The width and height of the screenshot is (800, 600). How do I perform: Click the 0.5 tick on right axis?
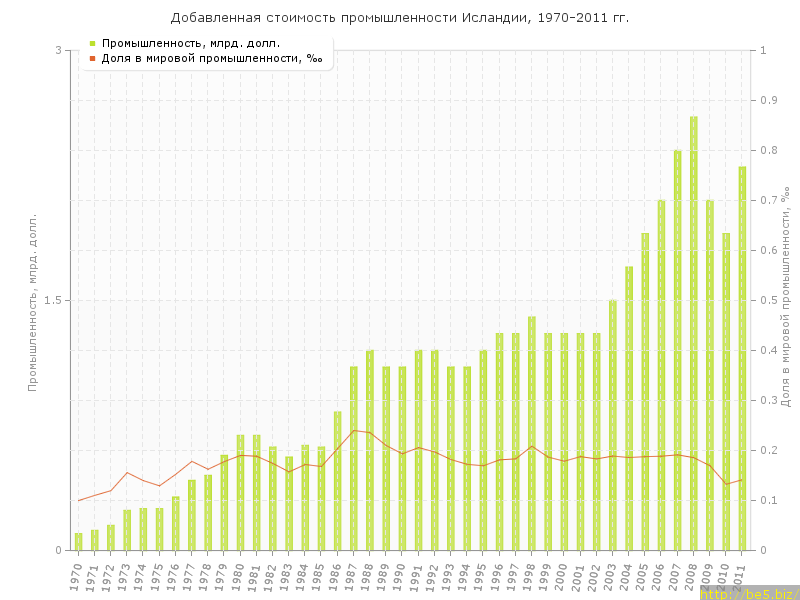769,300
